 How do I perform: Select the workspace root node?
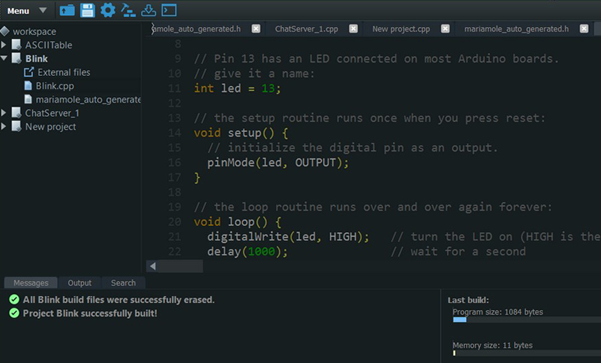[x=34, y=31]
